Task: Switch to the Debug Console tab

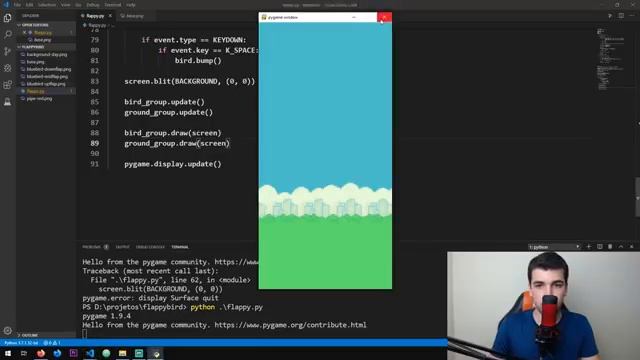Action: coord(150,247)
